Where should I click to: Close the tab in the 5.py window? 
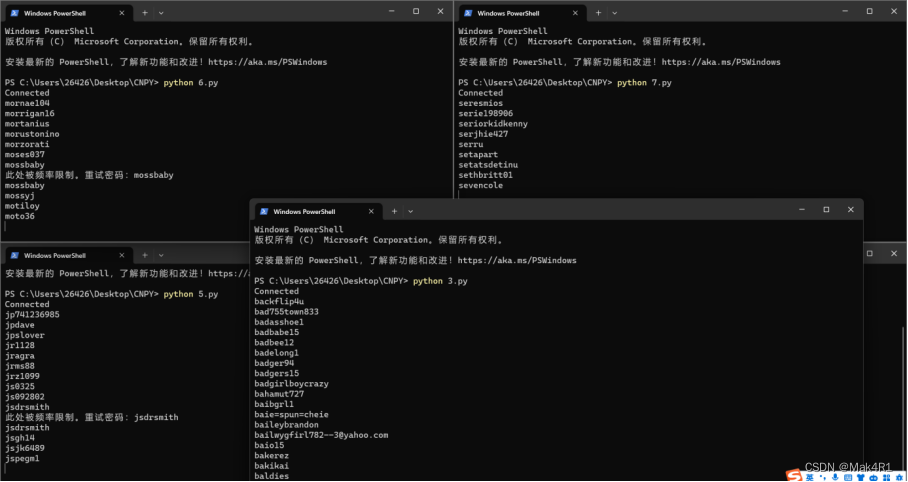[x=122, y=255]
